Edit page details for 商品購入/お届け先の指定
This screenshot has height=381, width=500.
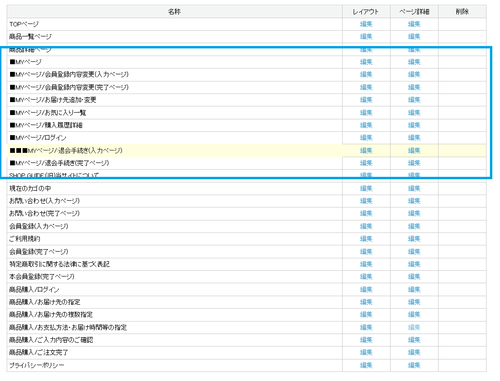(414, 302)
